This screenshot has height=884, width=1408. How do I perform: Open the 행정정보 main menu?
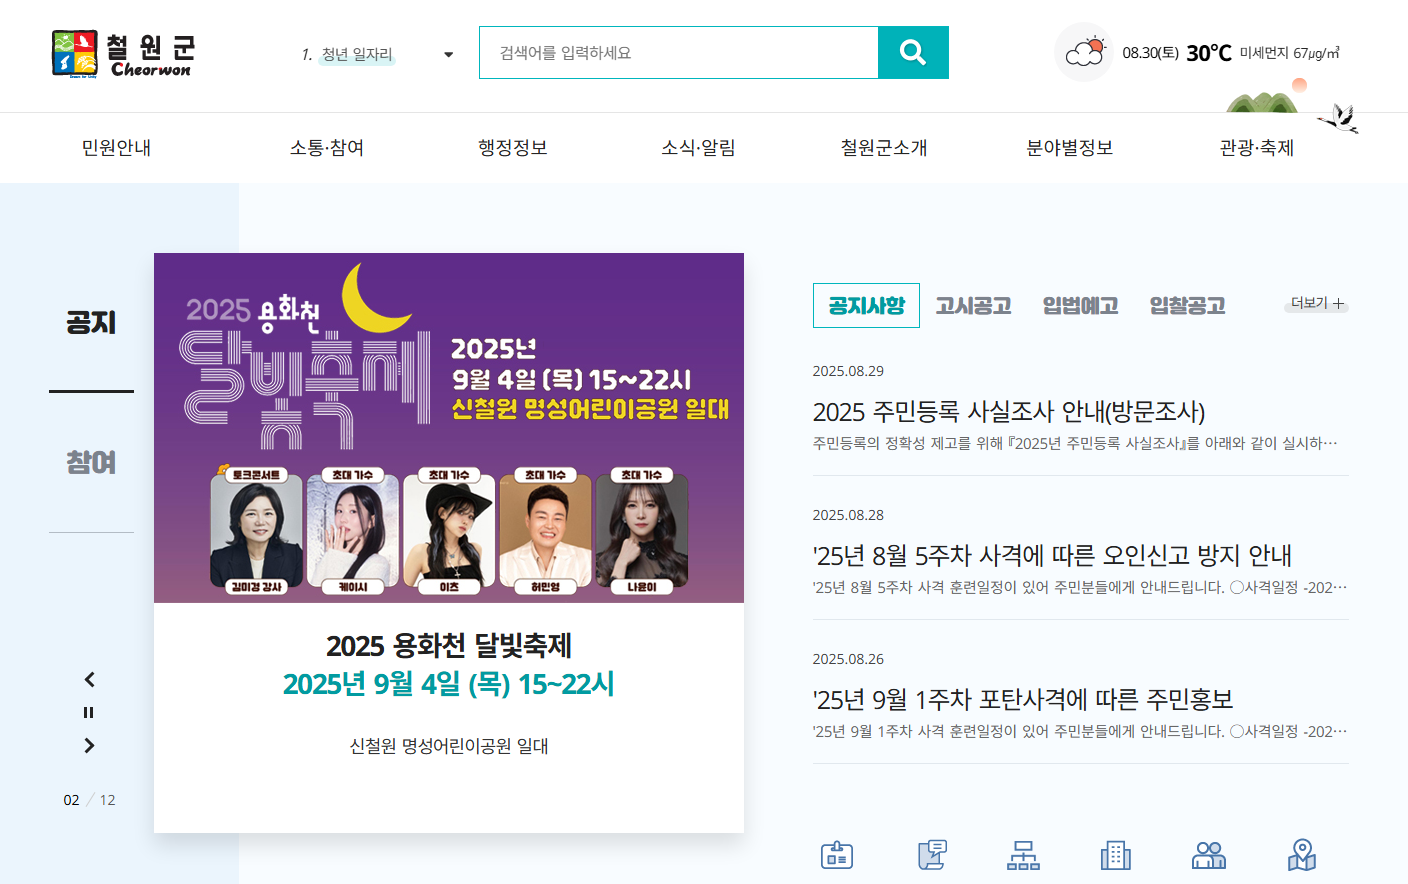[513, 148]
